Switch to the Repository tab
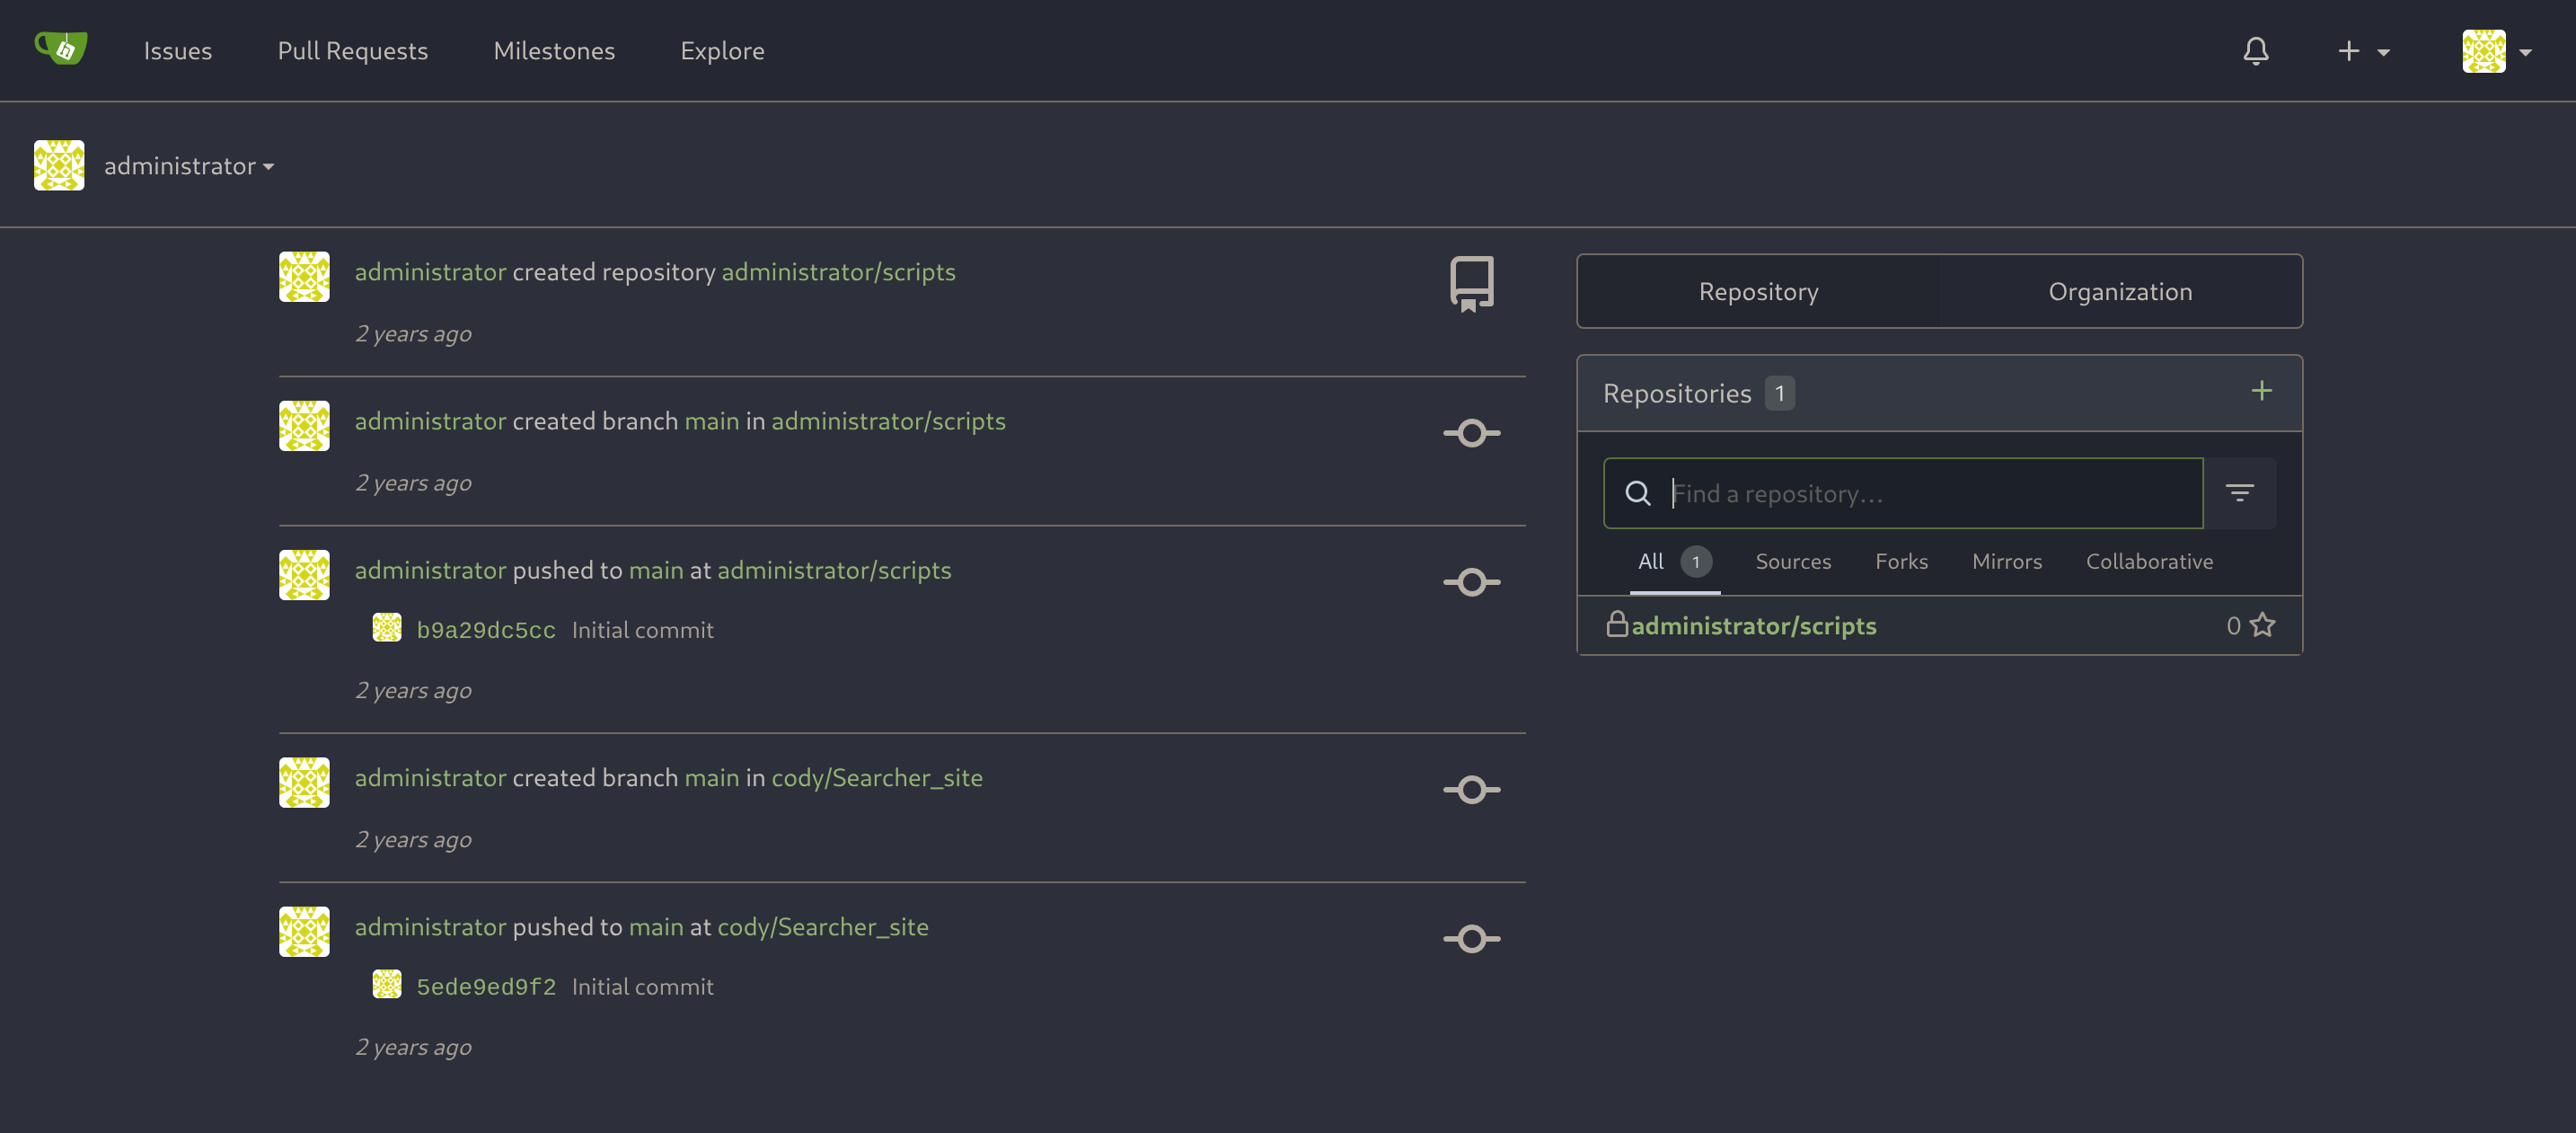The width and height of the screenshot is (2576, 1133). coord(1758,292)
